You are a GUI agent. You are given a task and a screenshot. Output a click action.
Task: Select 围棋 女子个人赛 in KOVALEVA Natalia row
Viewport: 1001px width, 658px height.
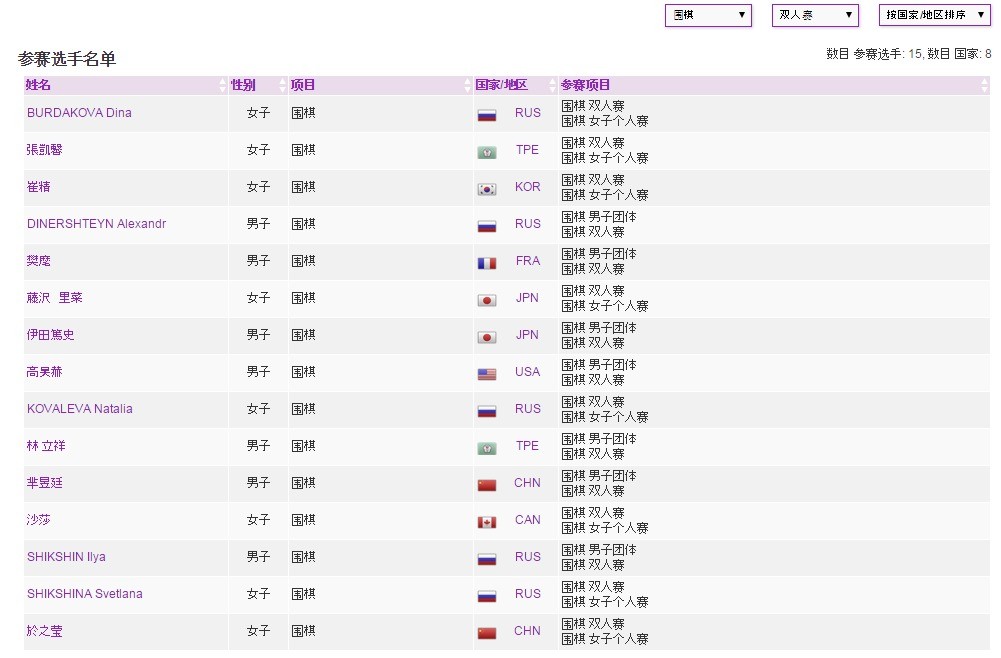tap(605, 417)
